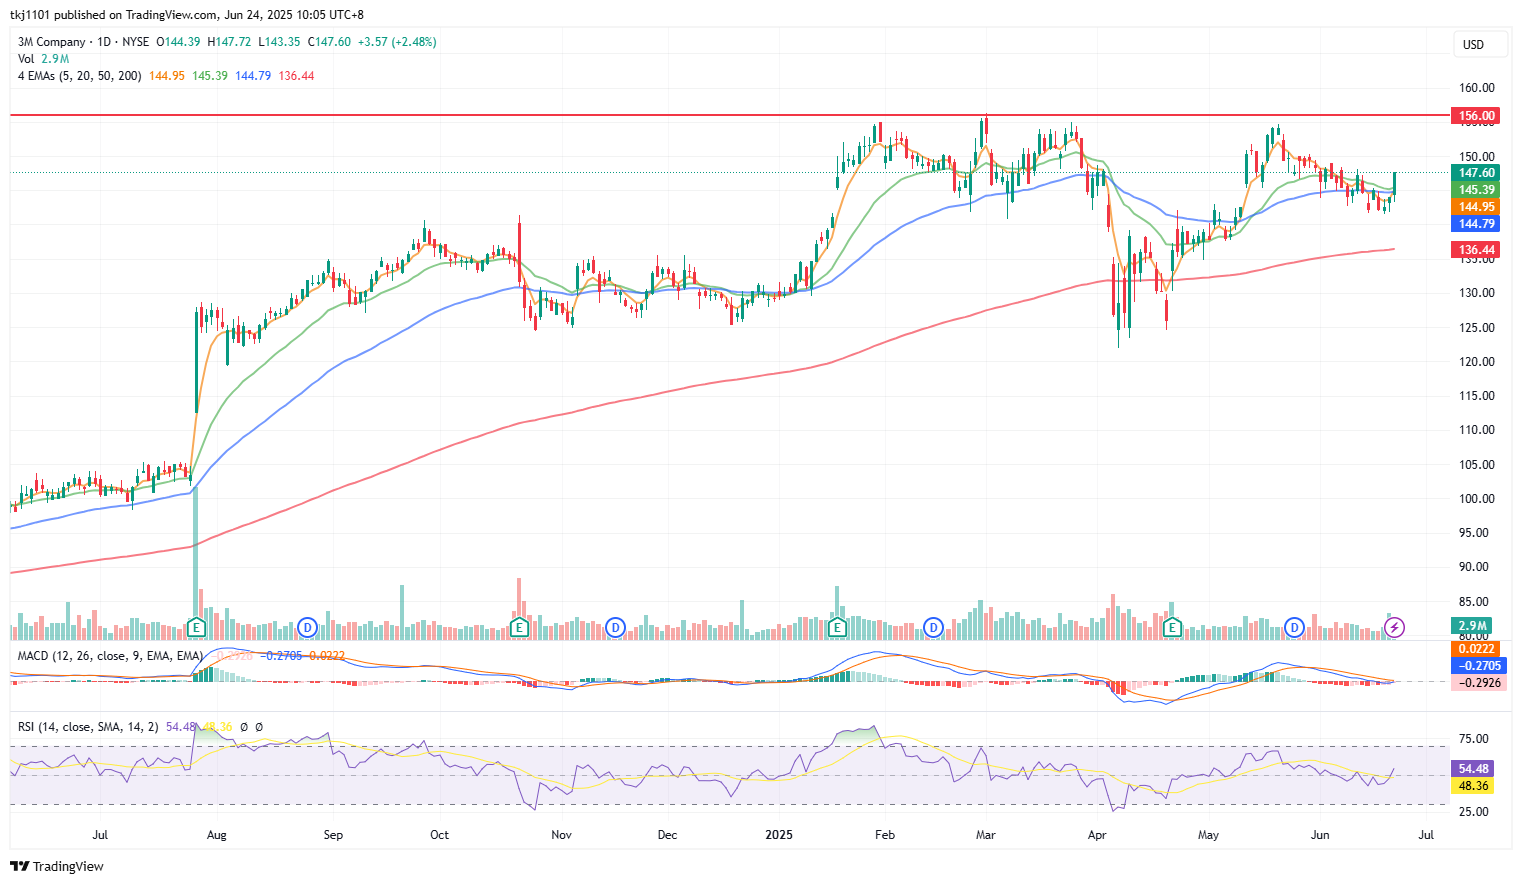Image resolution: width=1522 pixels, height=884 pixels.
Task: Click the green 145.39 axis price label
Action: [x=1476, y=190]
